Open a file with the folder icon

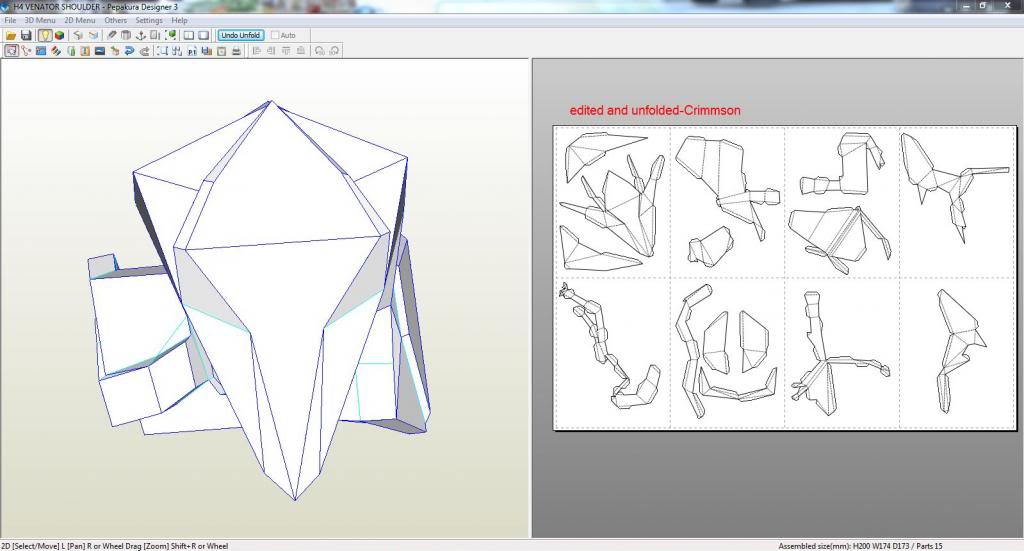pyautogui.click(x=11, y=35)
